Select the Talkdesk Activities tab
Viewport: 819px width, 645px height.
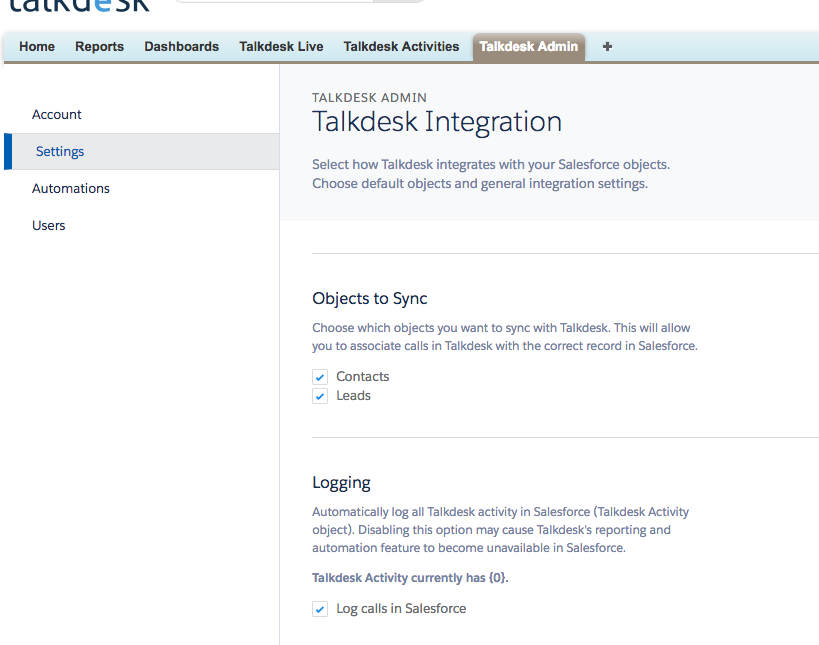[401, 46]
